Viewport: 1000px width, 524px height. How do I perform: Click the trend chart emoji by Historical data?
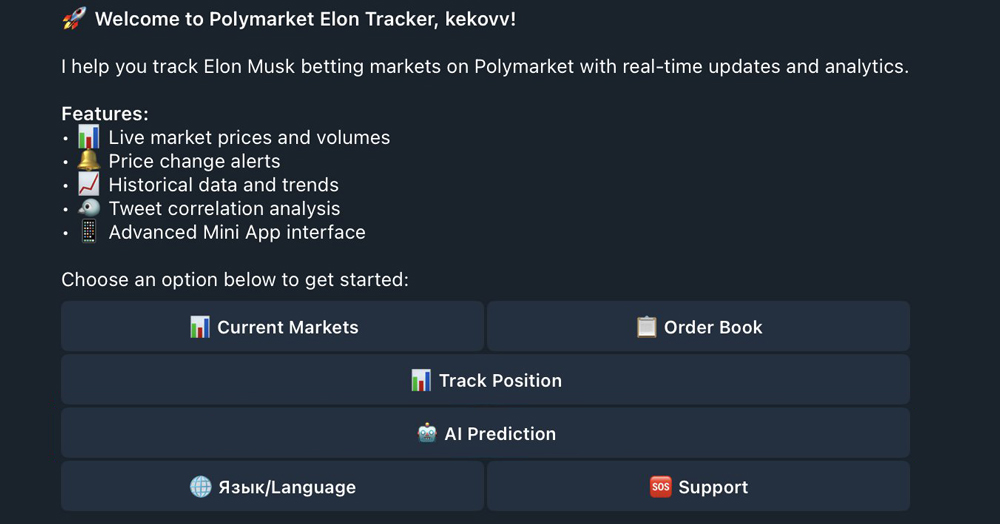[89, 185]
